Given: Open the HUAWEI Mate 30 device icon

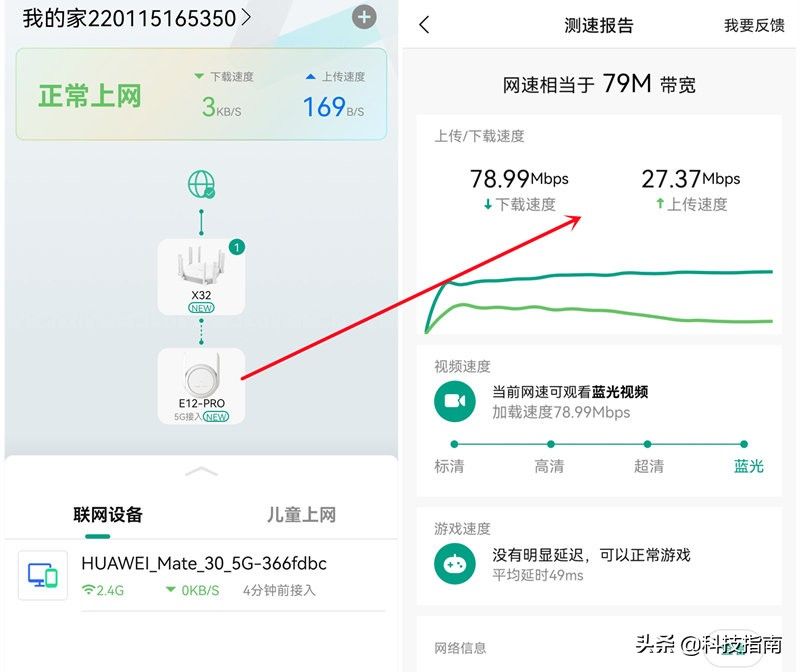Looking at the screenshot, I should (x=43, y=575).
